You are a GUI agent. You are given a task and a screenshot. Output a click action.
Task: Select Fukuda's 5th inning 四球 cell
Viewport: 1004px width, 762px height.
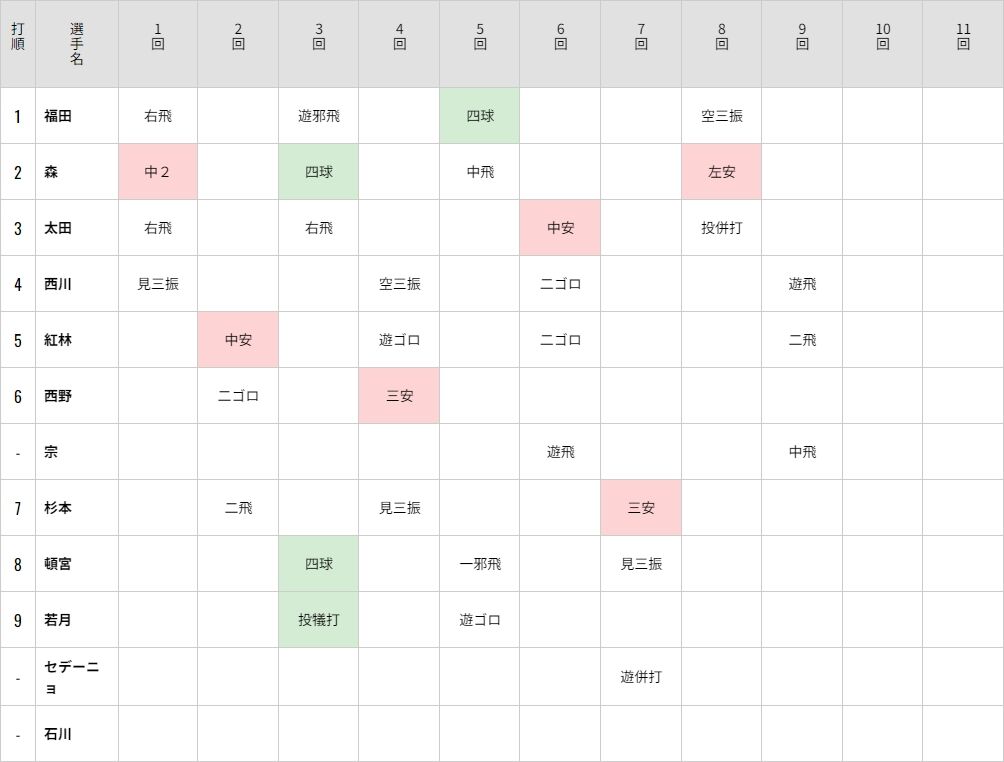[x=480, y=116]
